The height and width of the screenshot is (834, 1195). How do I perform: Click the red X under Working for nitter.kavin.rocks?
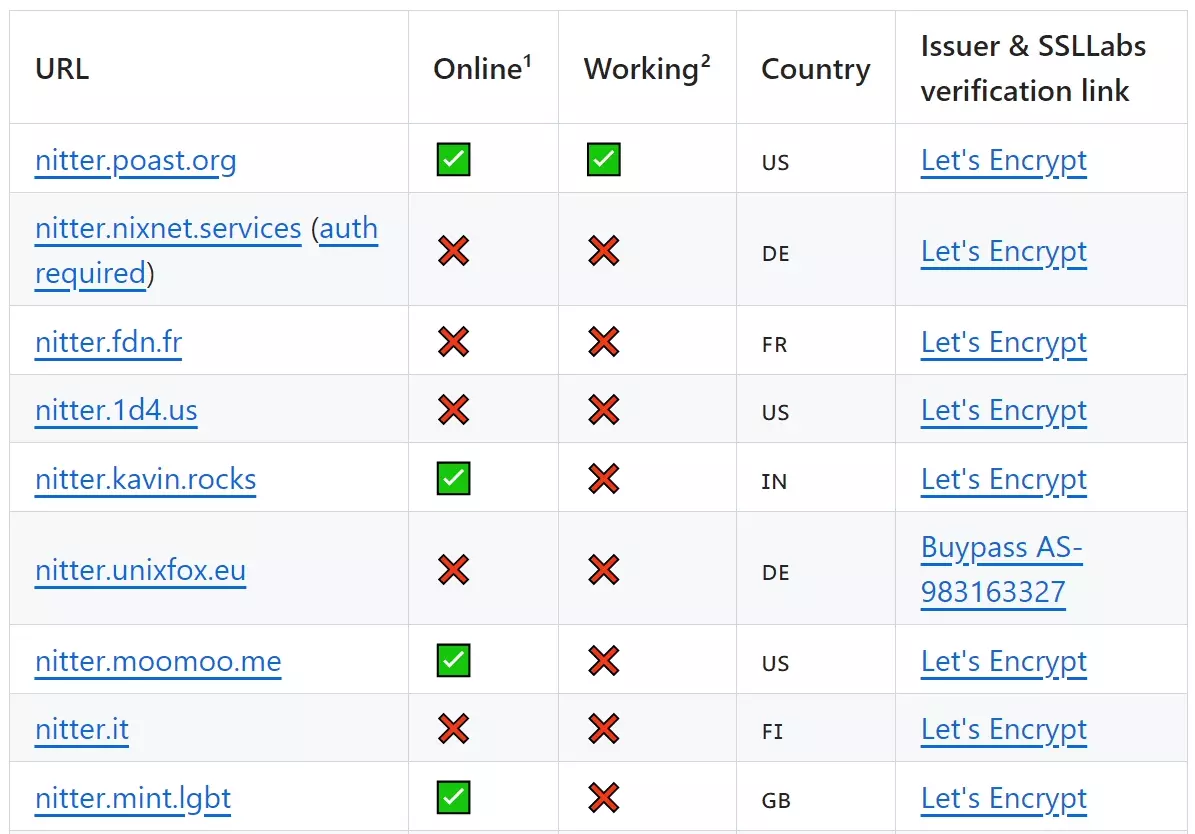(603, 478)
